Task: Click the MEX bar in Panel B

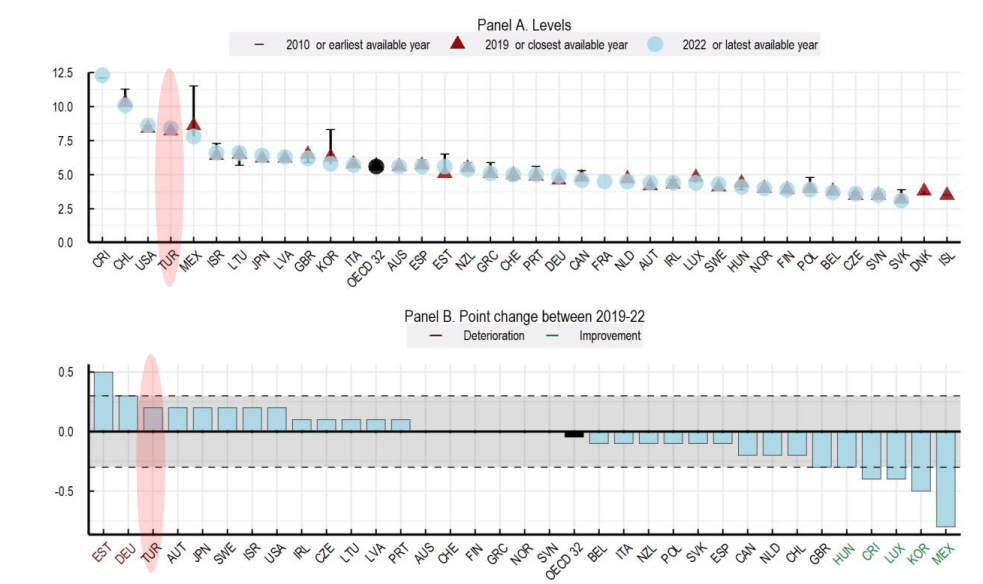Action: coord(944,478)
